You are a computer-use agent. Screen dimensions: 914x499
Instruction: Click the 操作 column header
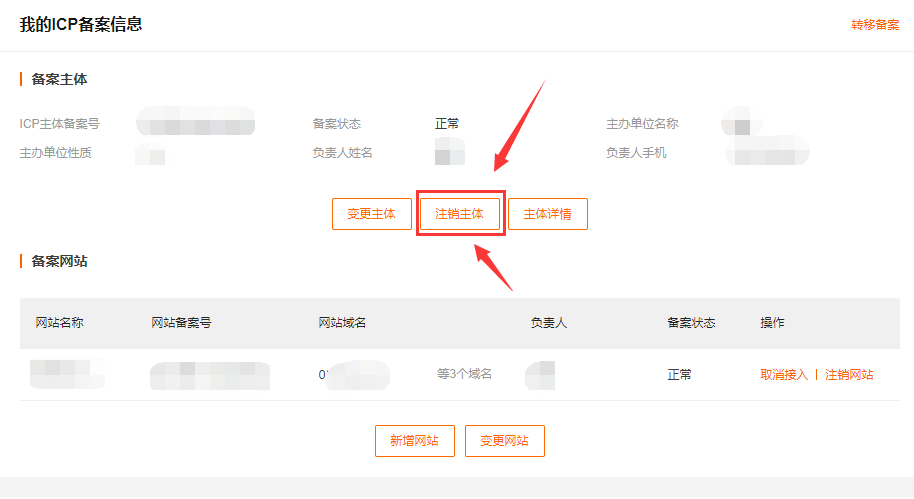[x=772, y=322]
